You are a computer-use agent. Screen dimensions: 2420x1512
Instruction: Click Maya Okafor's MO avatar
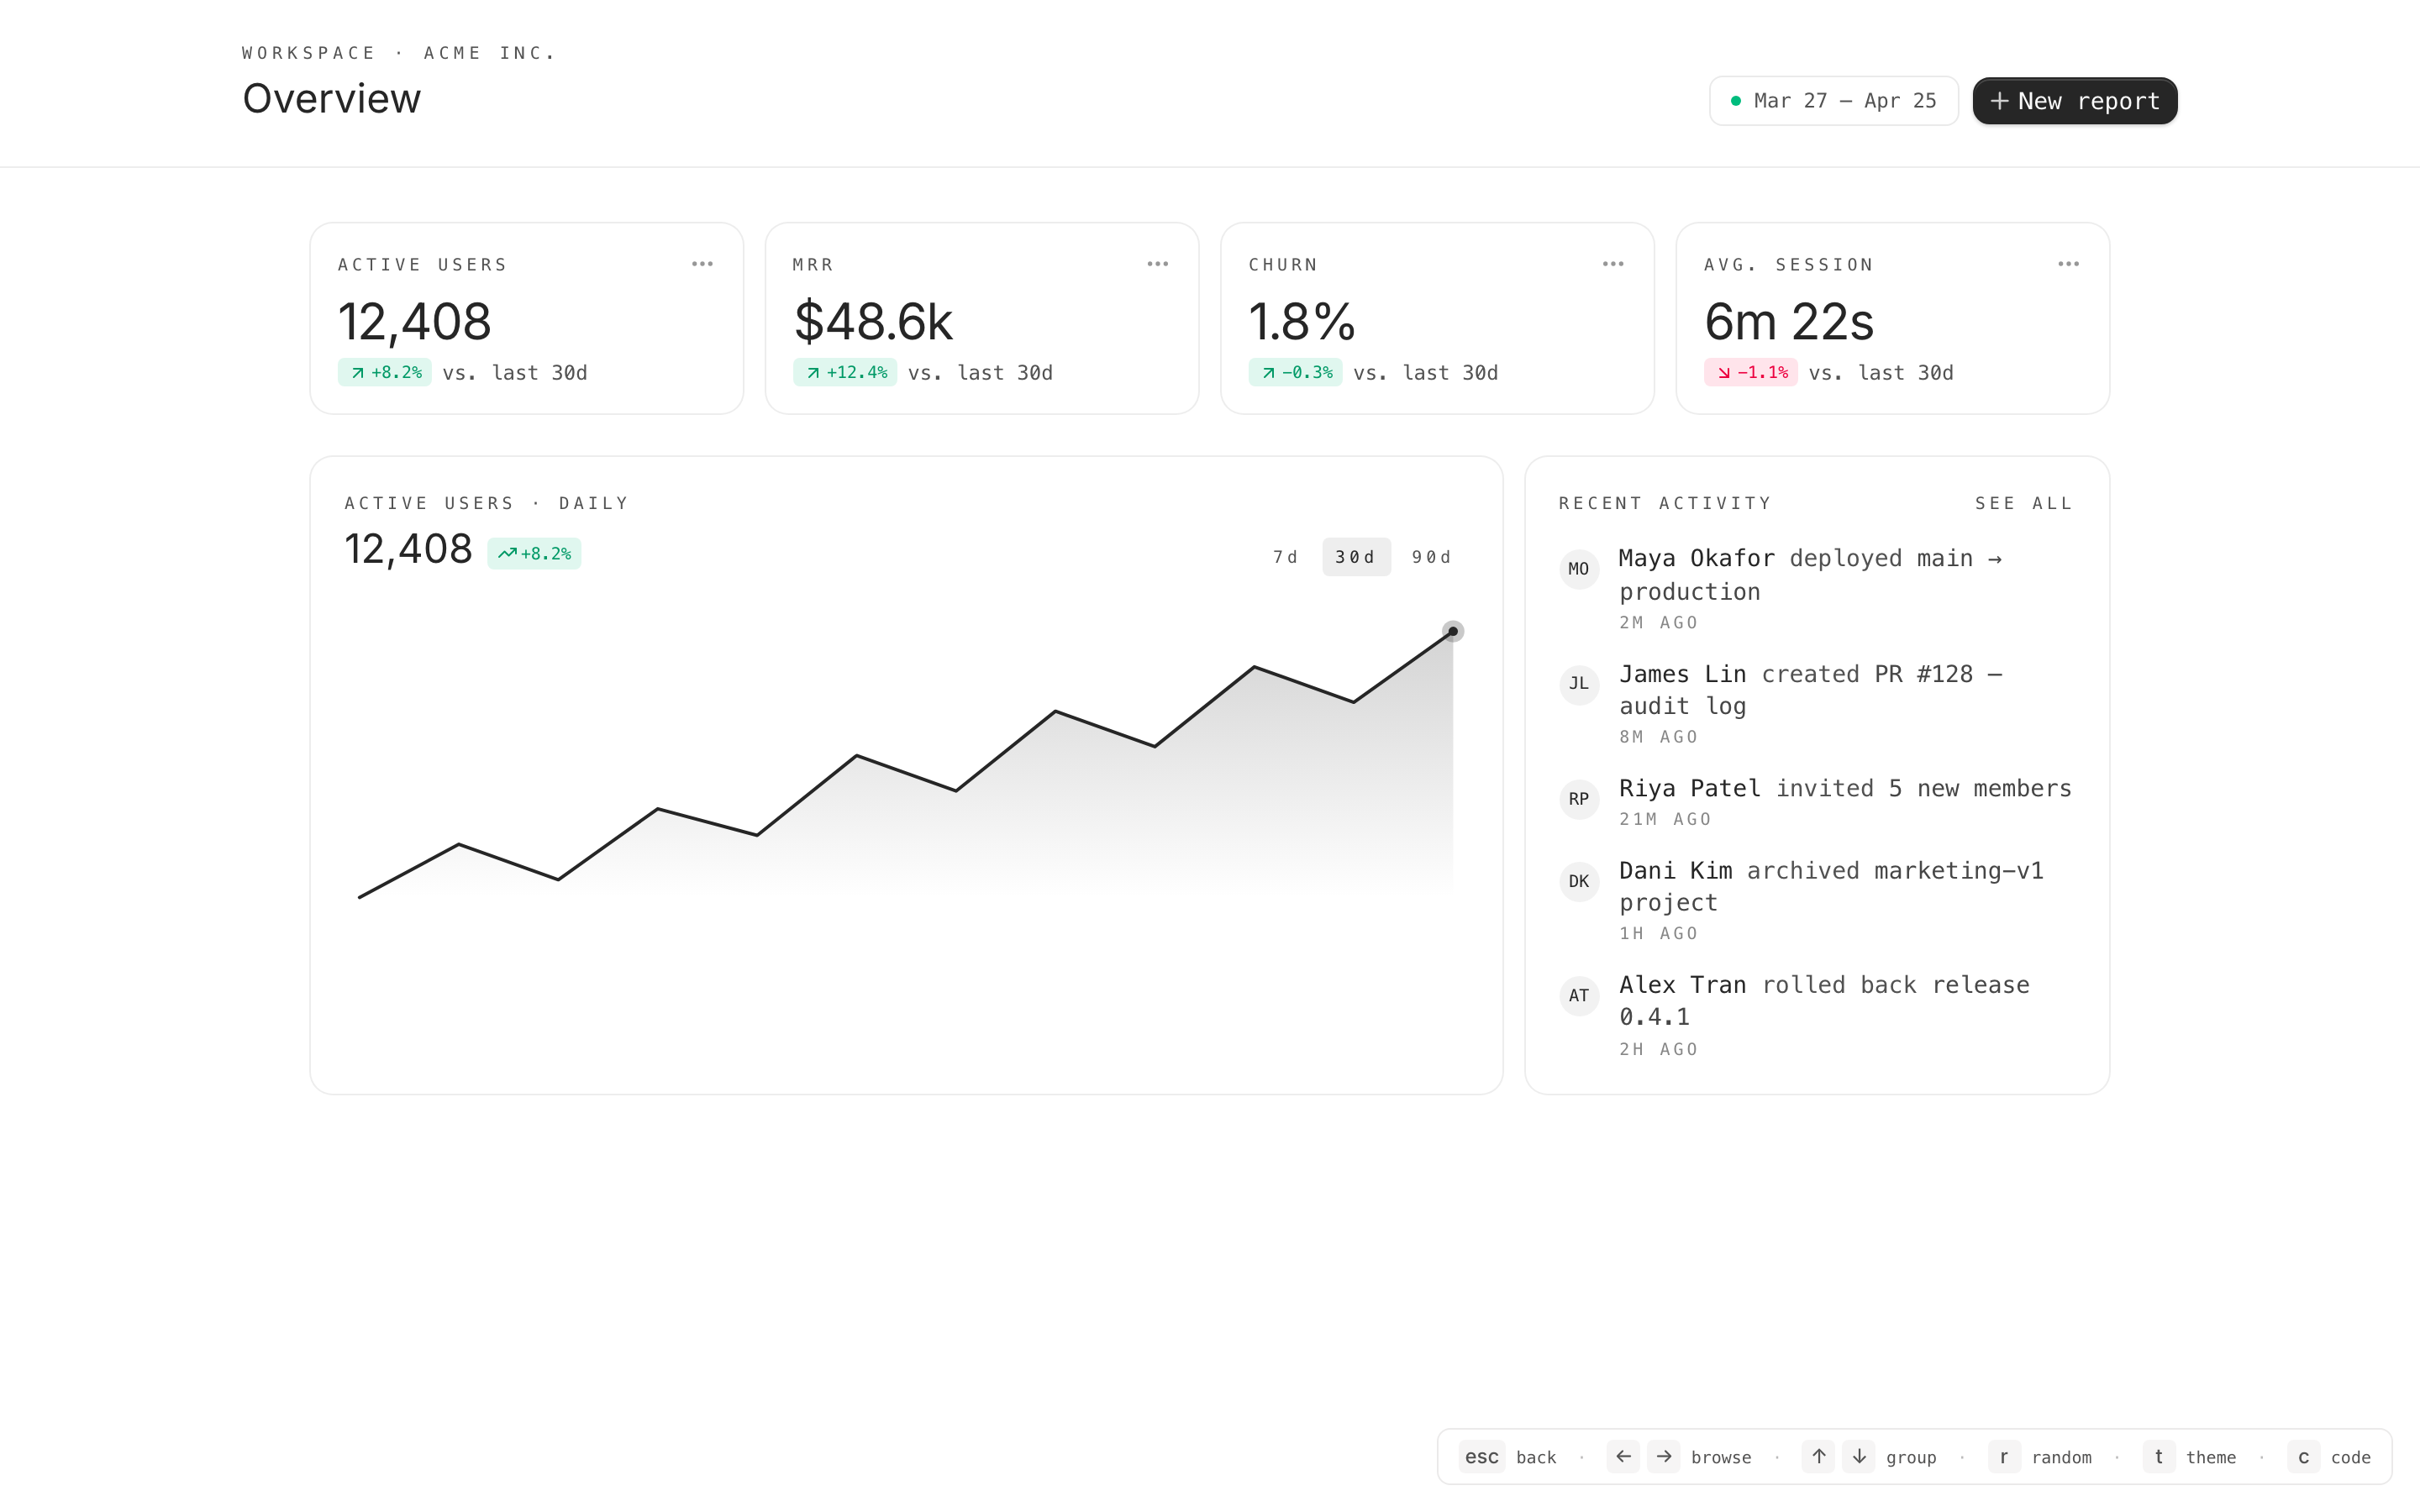tap(1578, 569)
